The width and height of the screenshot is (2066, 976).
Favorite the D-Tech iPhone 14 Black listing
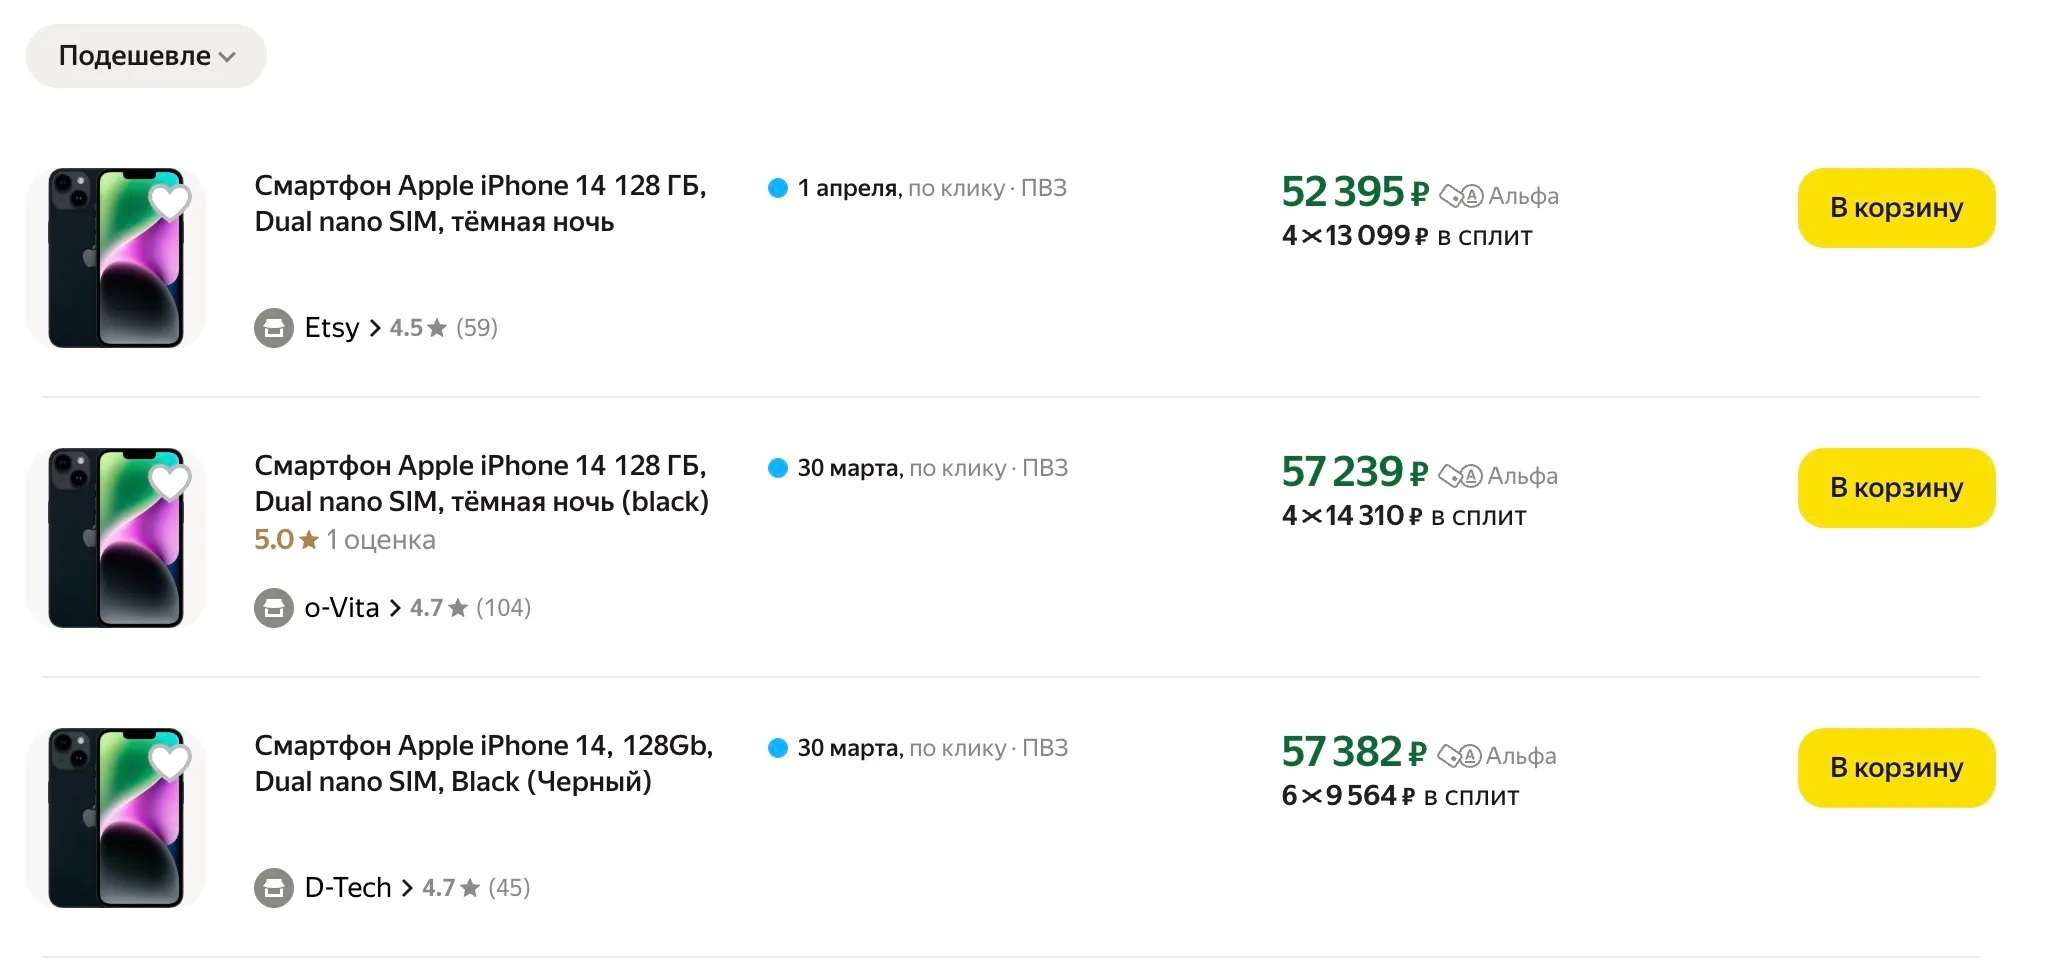pyautogui.click(x=169, y=761)
